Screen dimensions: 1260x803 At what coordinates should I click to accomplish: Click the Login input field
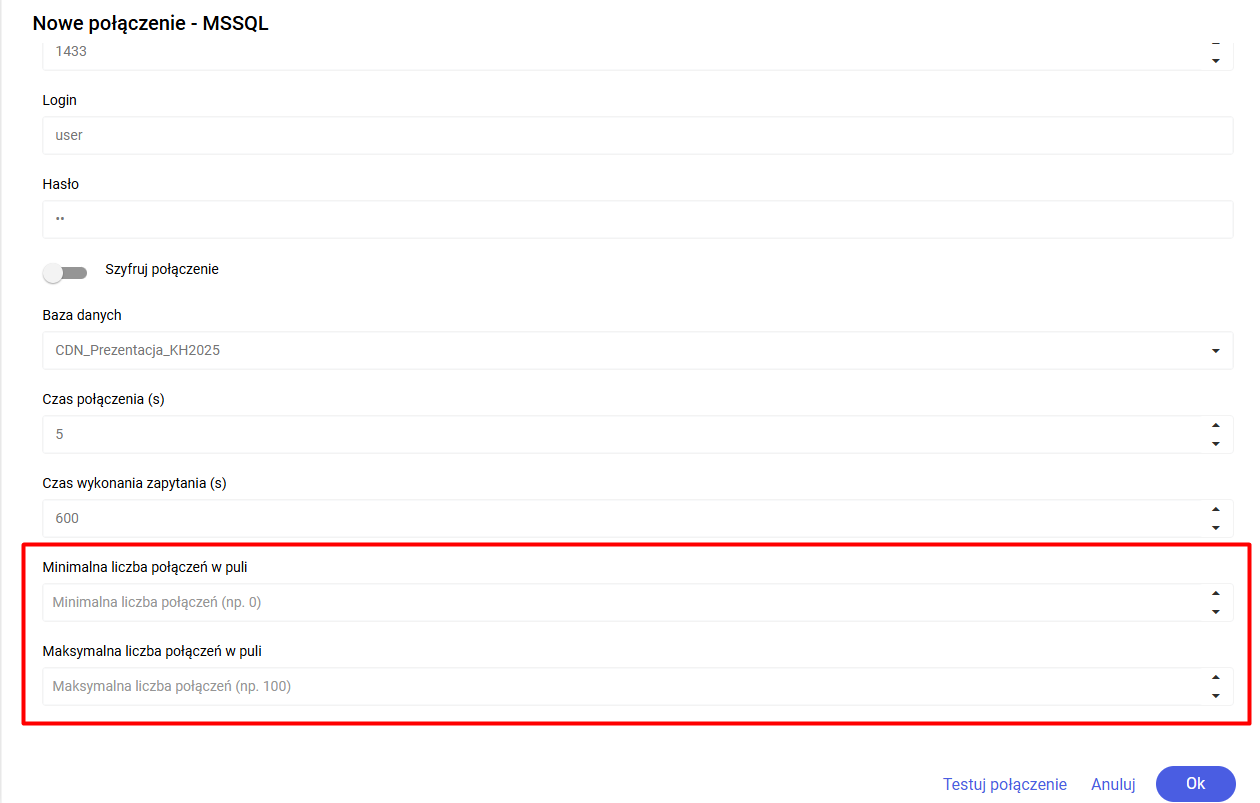click(637, 135)
